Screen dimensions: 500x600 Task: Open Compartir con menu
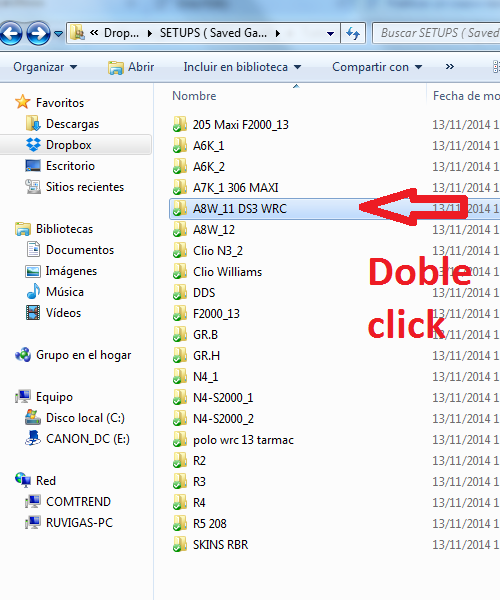coord(377,67)
